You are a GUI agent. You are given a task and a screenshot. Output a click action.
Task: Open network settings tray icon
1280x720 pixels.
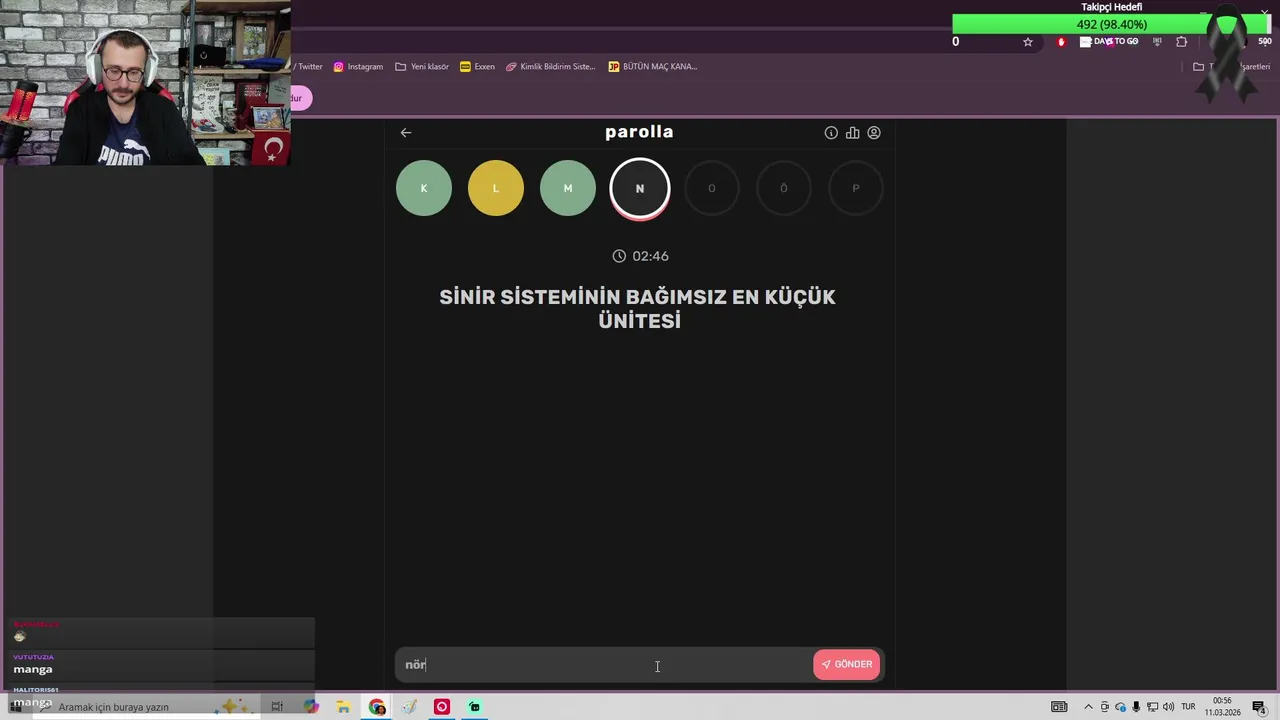pos(1152,707)
